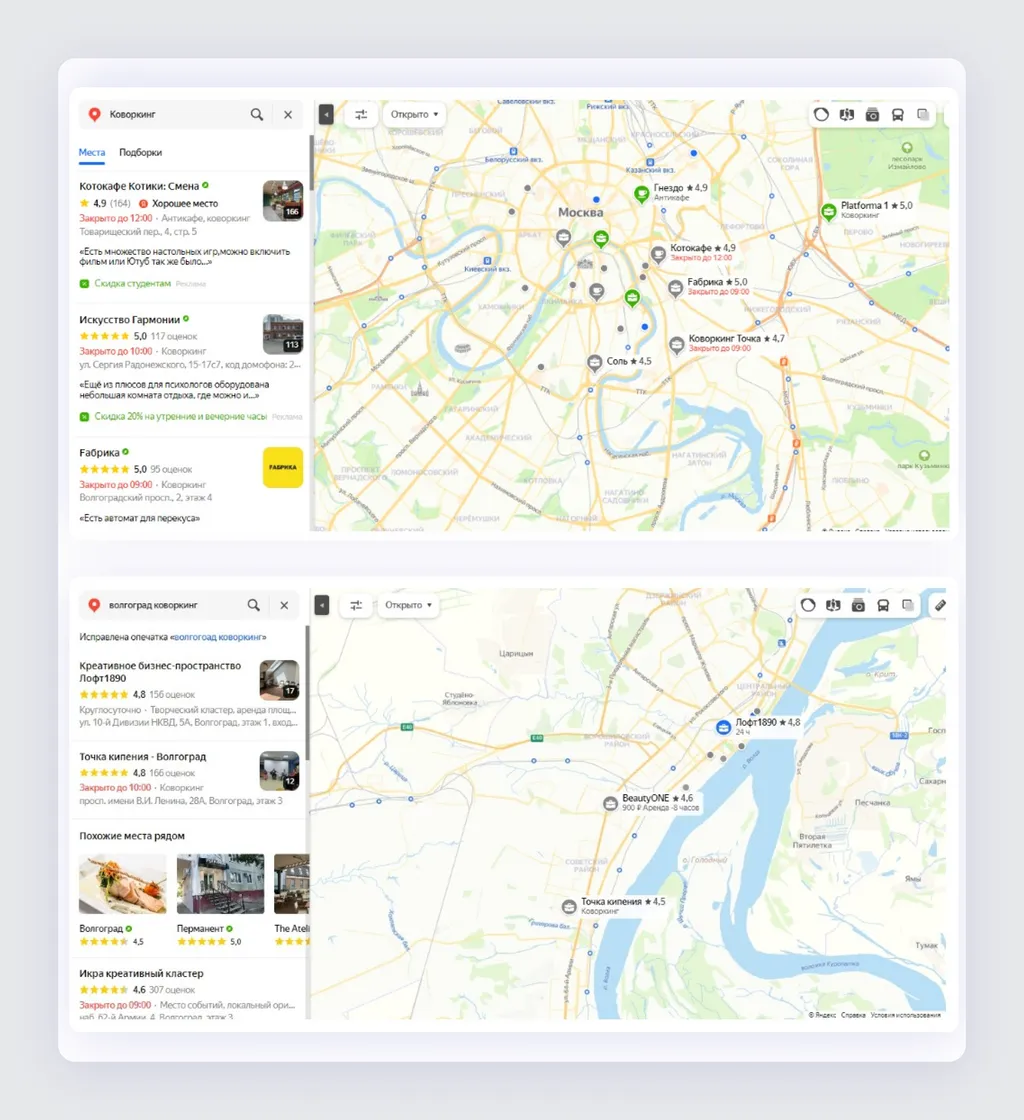Click the Хорошее место badge on Котокафе
The width and height of the screenshot is (1024, 1120).
point(179,204)
